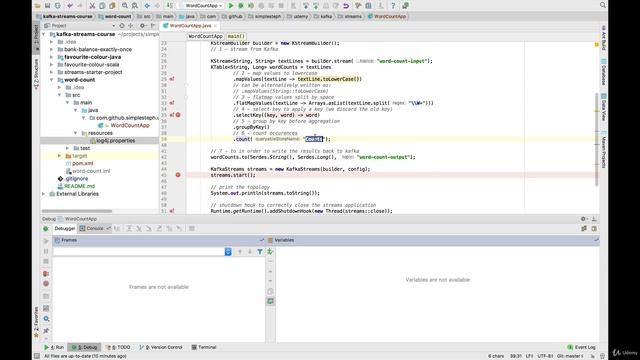Click the simplesteph breadcrumb
The width and height of the screenshot is (640, 360).
[265, 16]
